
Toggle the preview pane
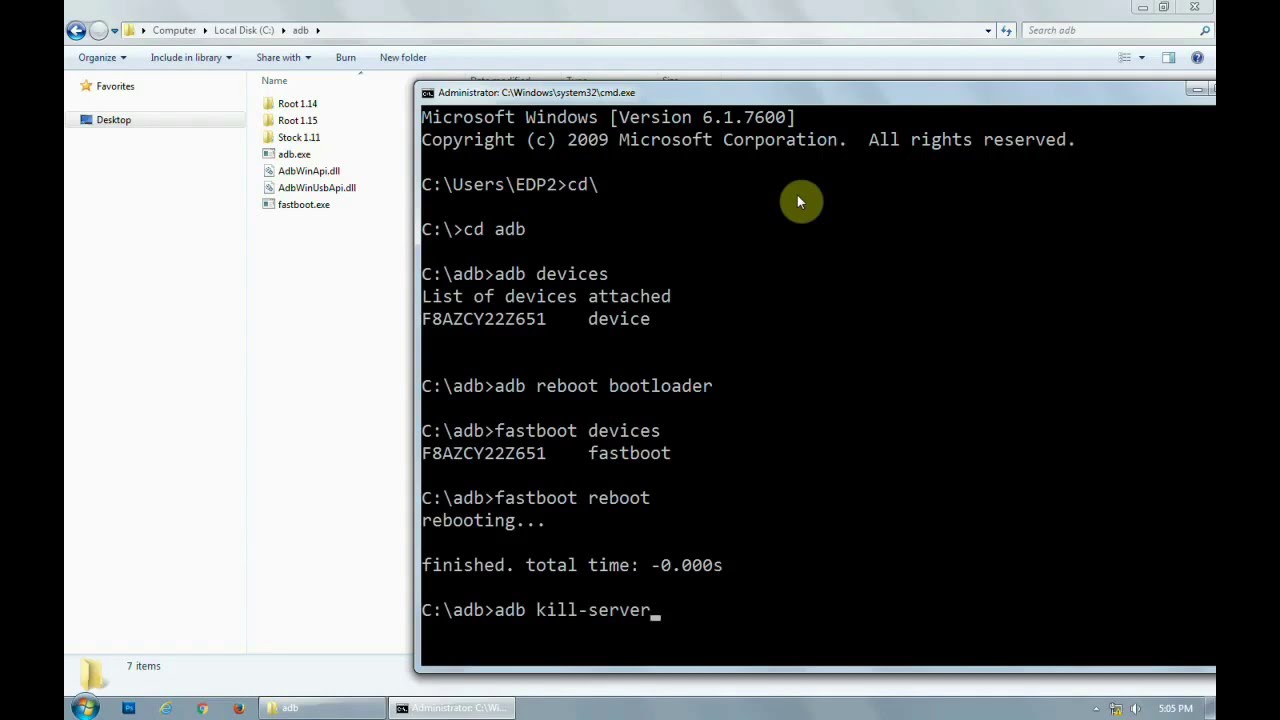(x=1168, y=58)
